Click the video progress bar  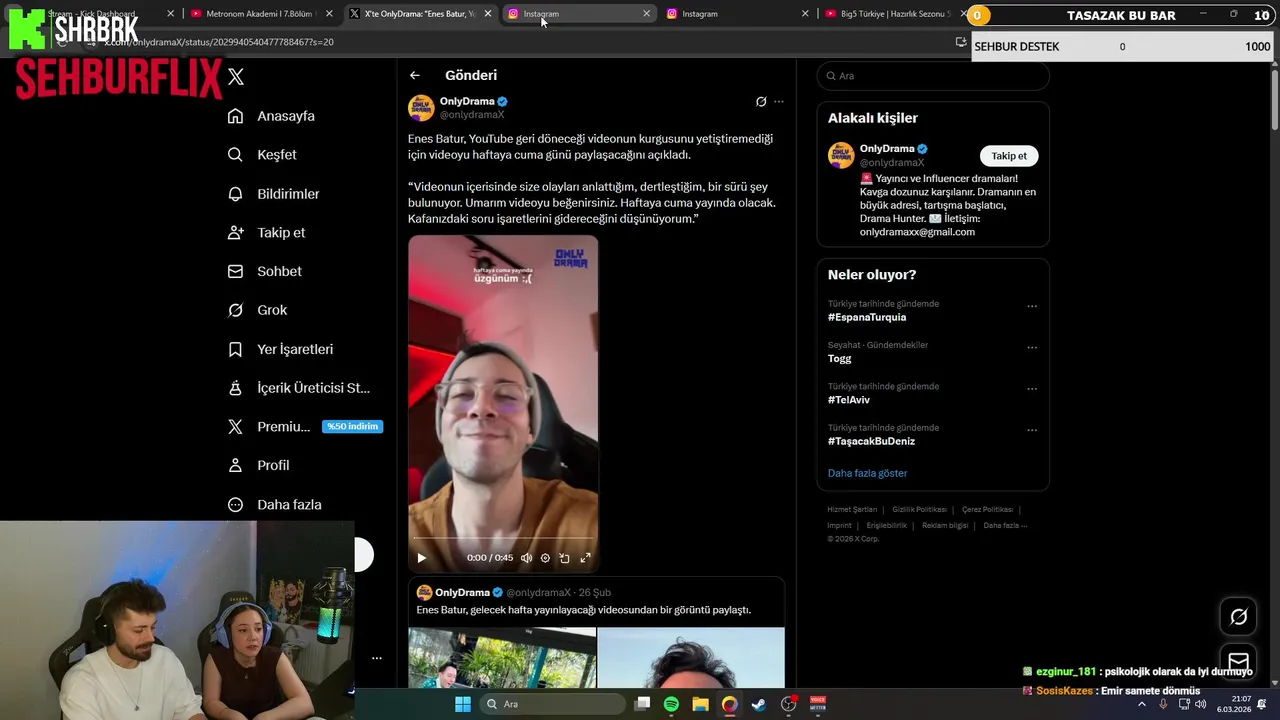click(x=503, y=539)
